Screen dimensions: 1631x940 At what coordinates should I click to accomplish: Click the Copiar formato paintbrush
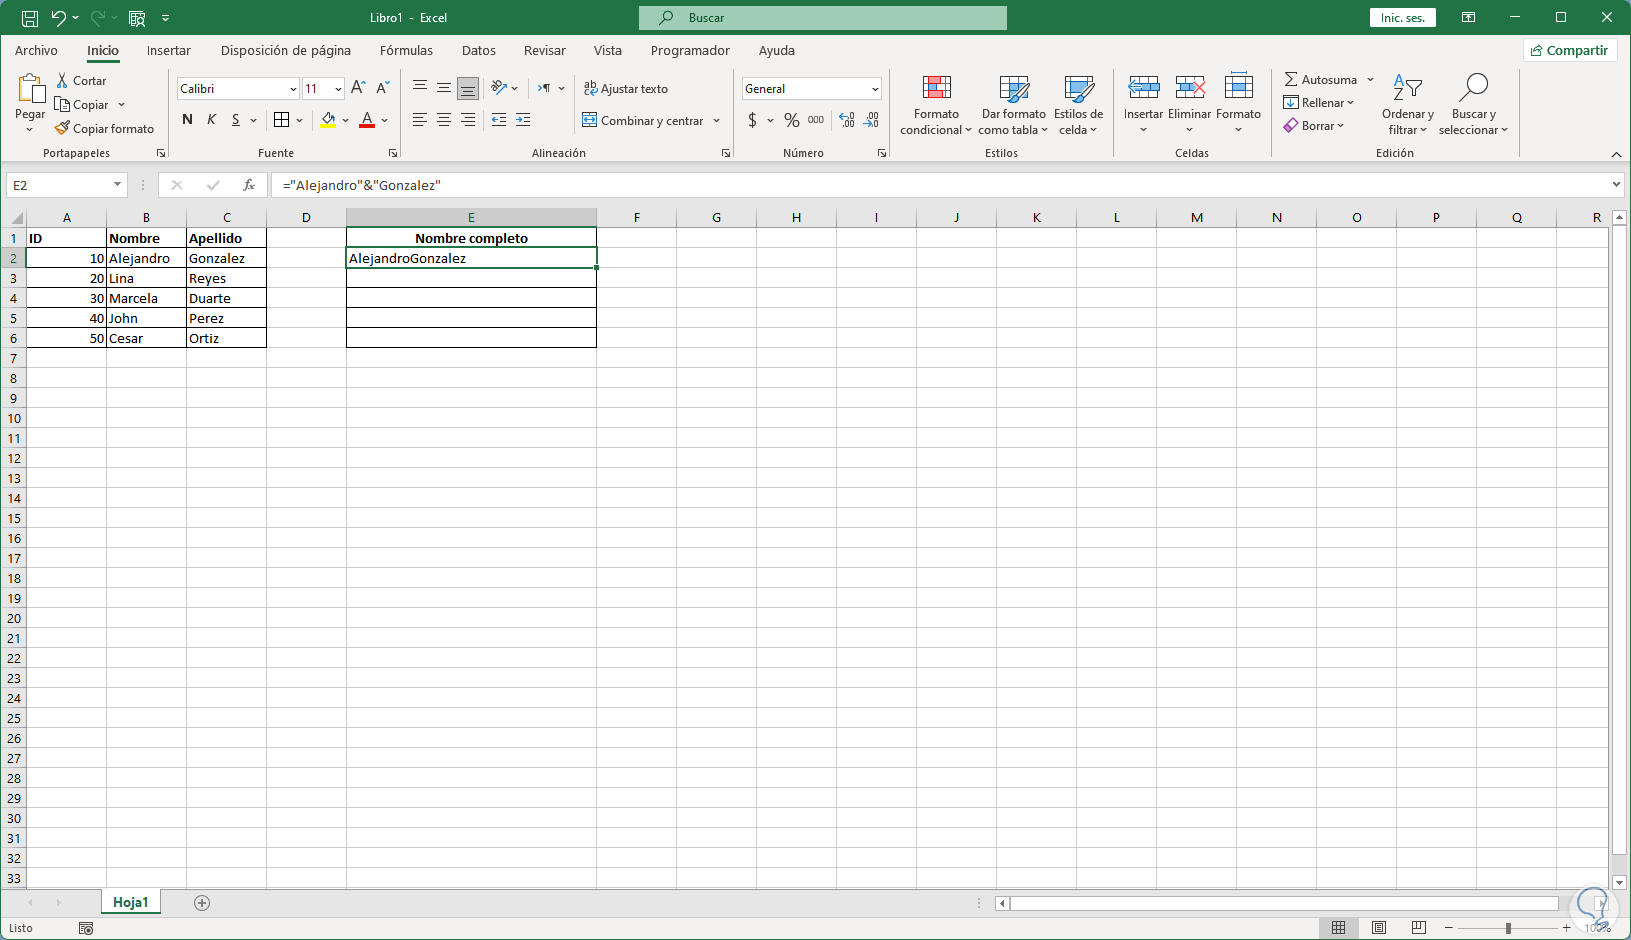[105, 129]
